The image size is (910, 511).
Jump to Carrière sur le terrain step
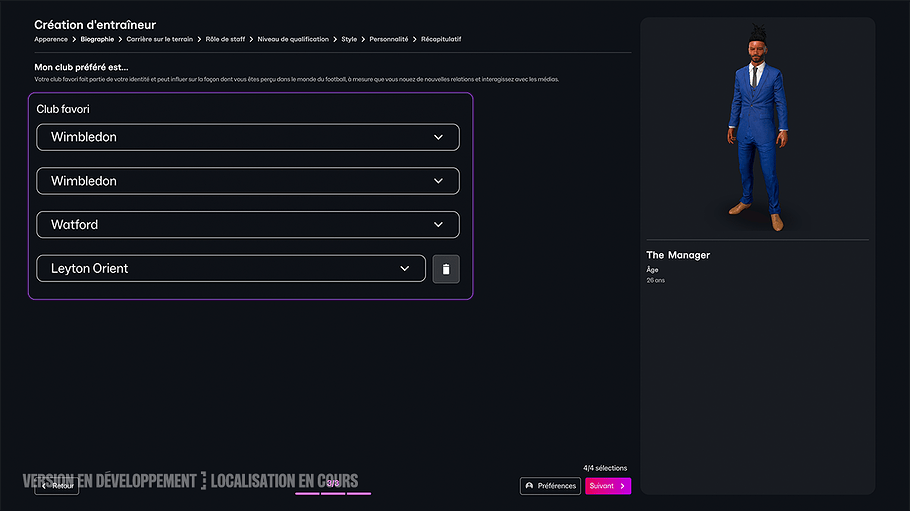pos(160,39)
